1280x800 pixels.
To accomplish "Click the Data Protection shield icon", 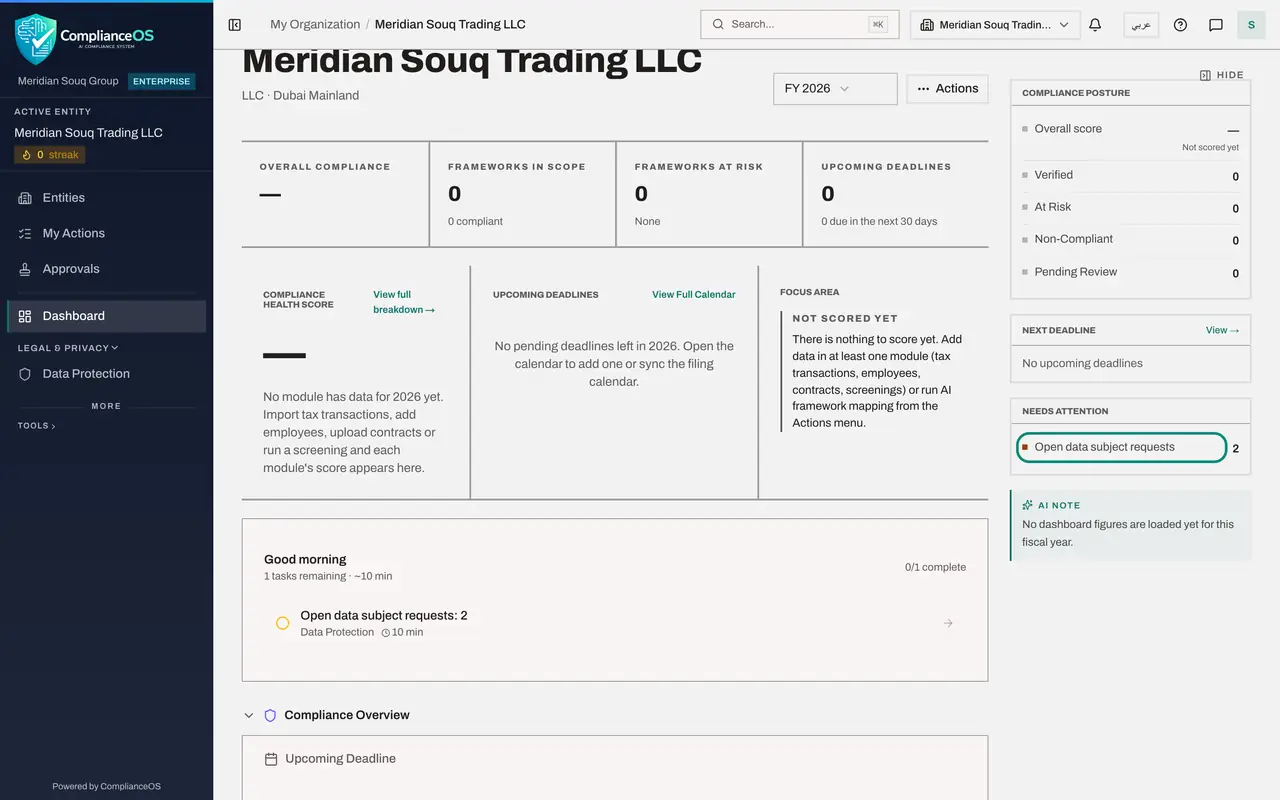I will point(25,374).
